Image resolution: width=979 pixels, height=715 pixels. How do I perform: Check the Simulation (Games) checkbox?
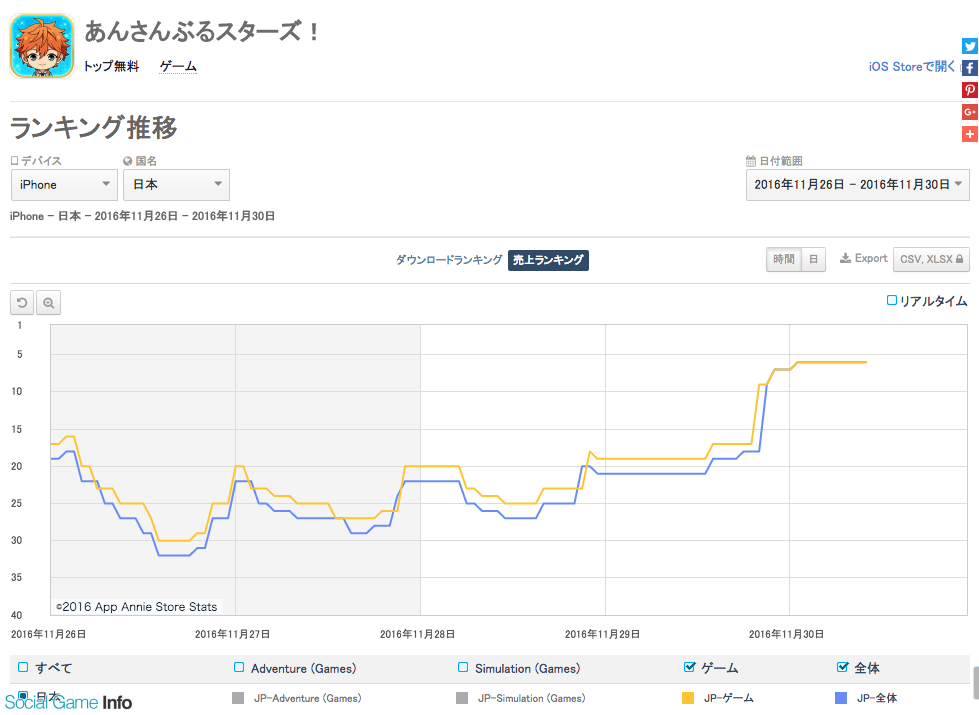[463, 667]
